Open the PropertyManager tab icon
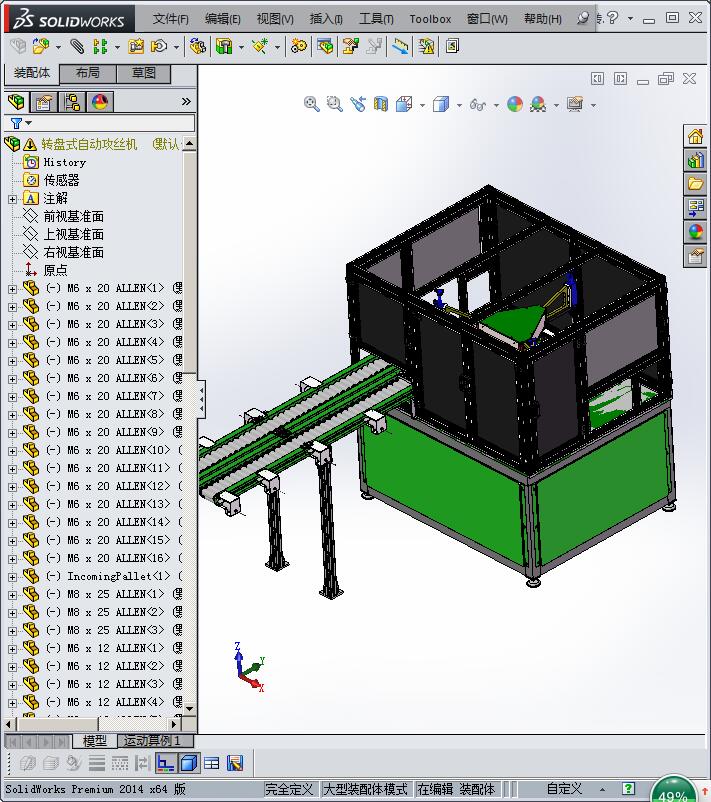The height and width of the screenshot is (802, 711). pyautogui.click(x=44, y=102)
